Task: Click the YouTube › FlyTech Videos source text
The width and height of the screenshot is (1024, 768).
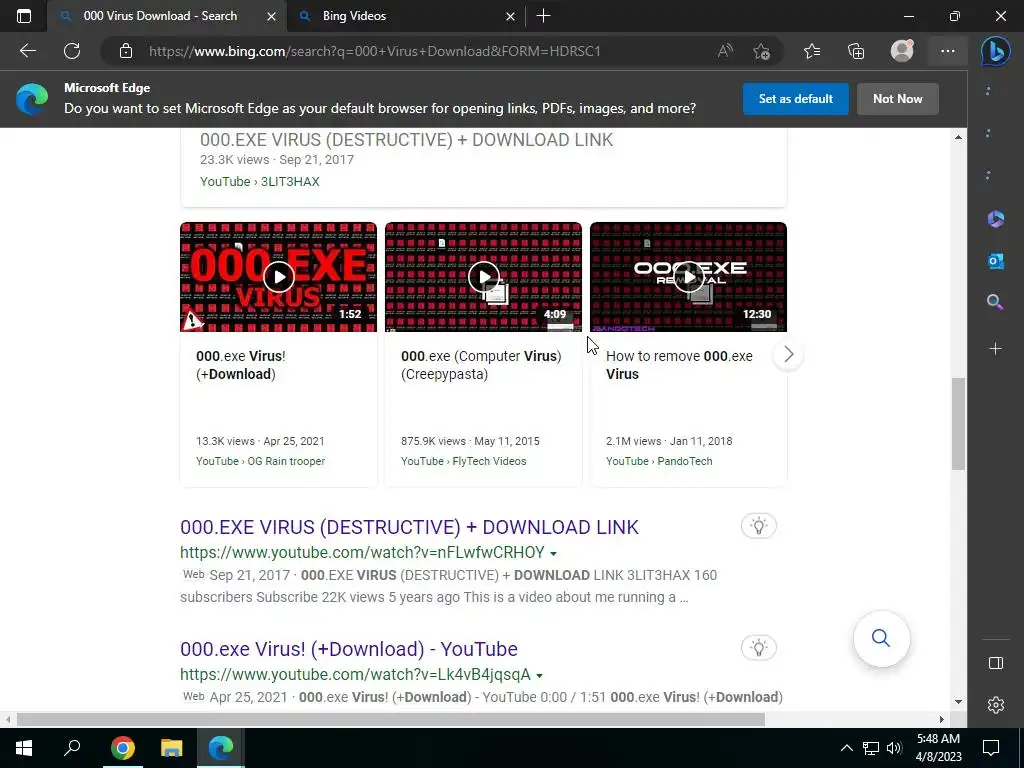Action: 463,461
